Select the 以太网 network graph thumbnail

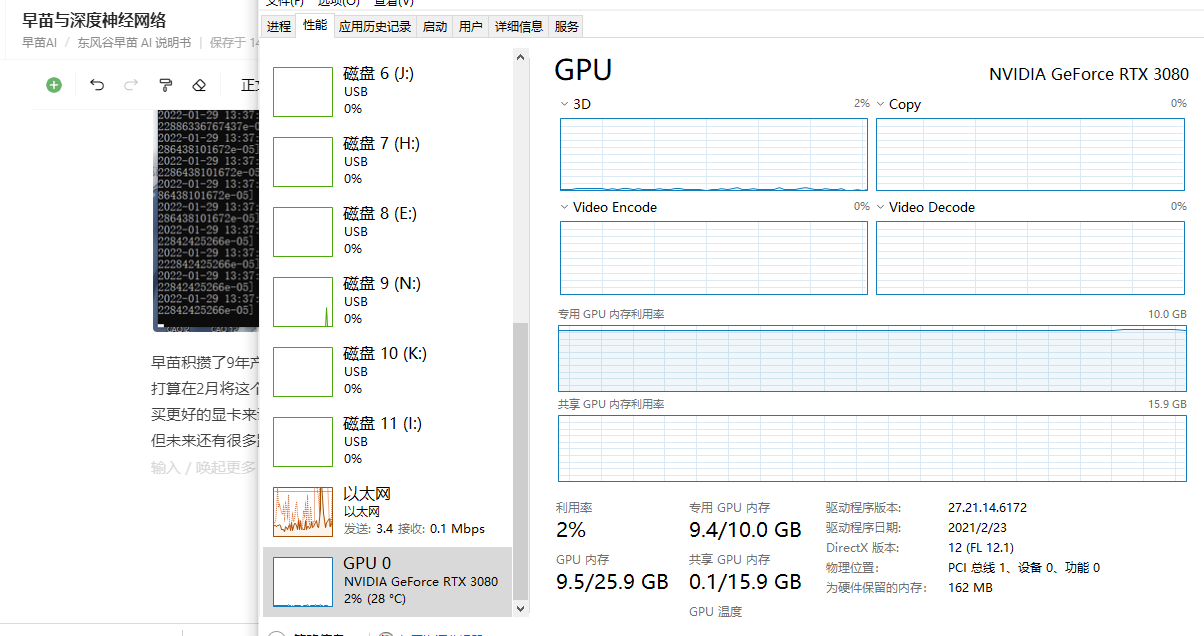point(303,512)
